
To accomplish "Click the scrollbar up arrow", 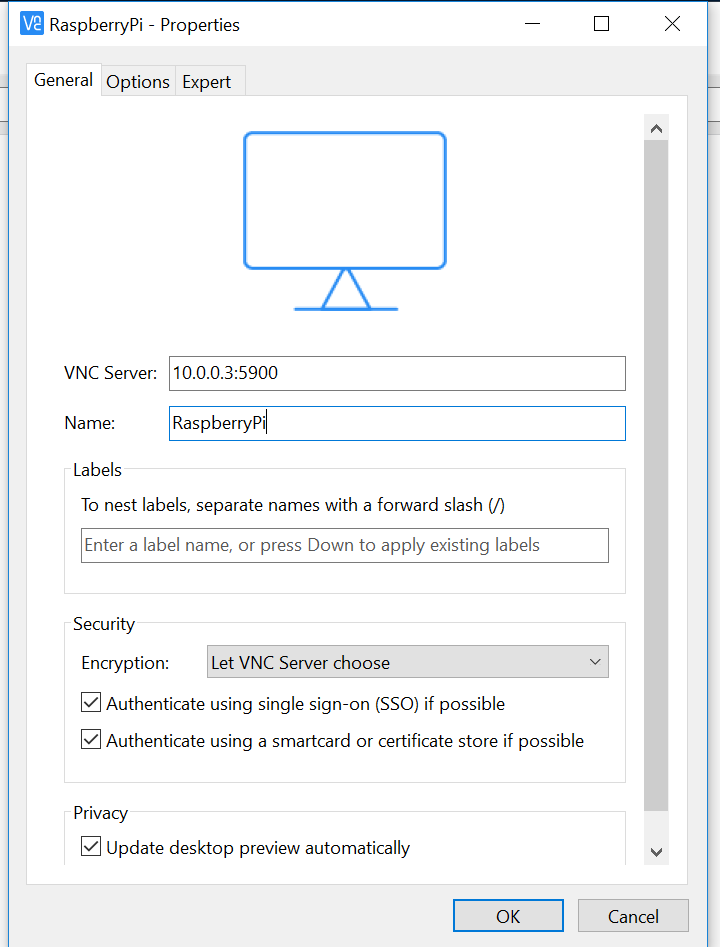I will (x=657, y=128).
